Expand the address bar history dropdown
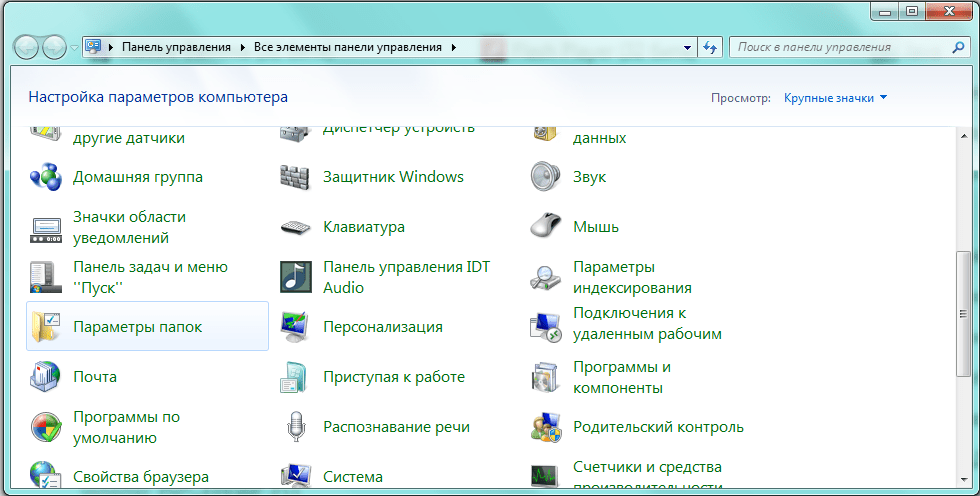Image resolution: width=980 pixels, height=496 pixels. tap(687, 47)
